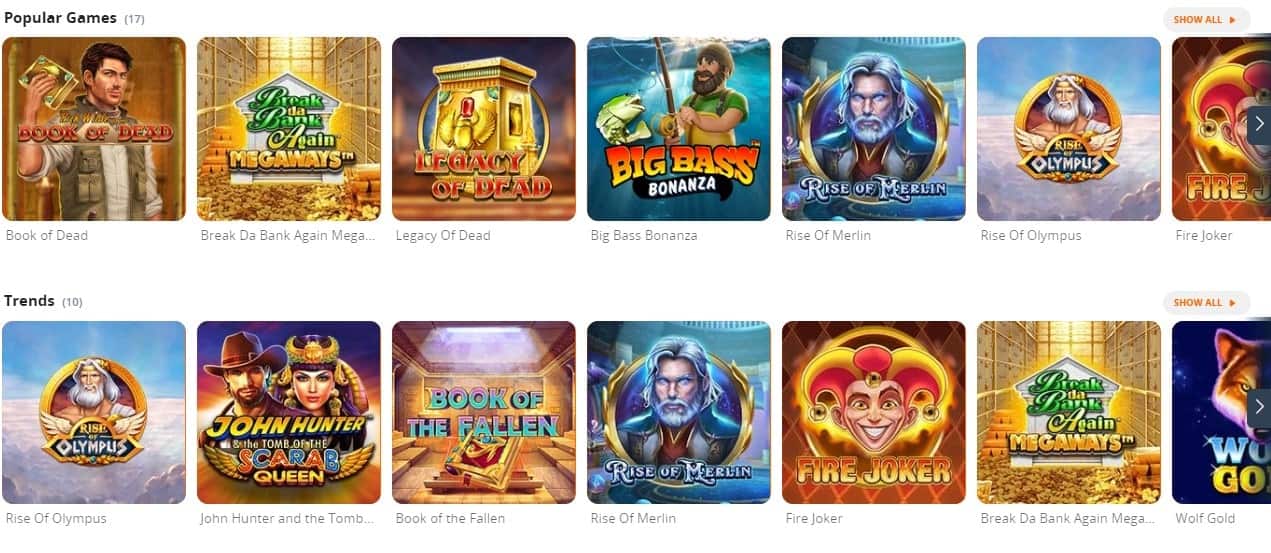Click Show All for Trends
1271x553 pixels.
1206,302
